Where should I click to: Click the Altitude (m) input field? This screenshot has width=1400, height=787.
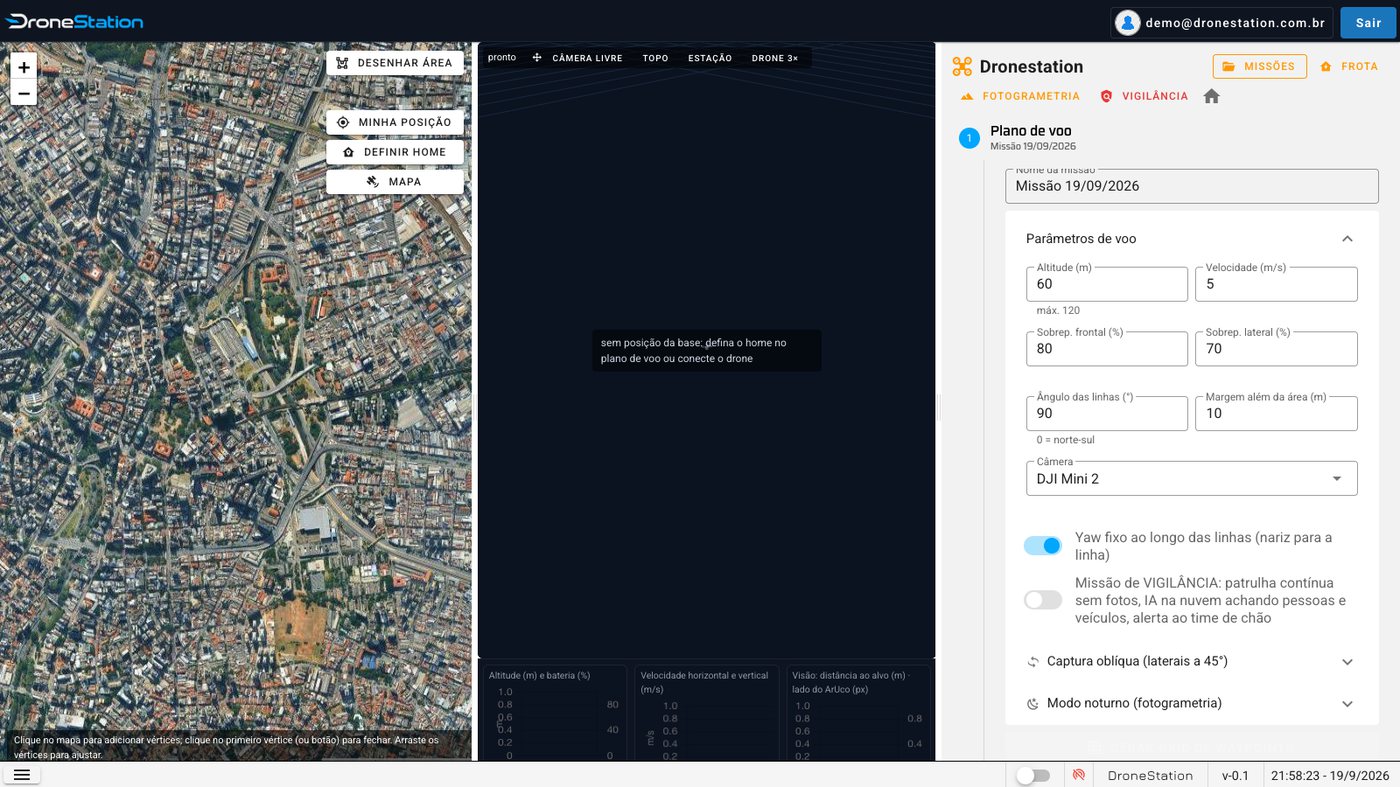tap(1107, 284)
